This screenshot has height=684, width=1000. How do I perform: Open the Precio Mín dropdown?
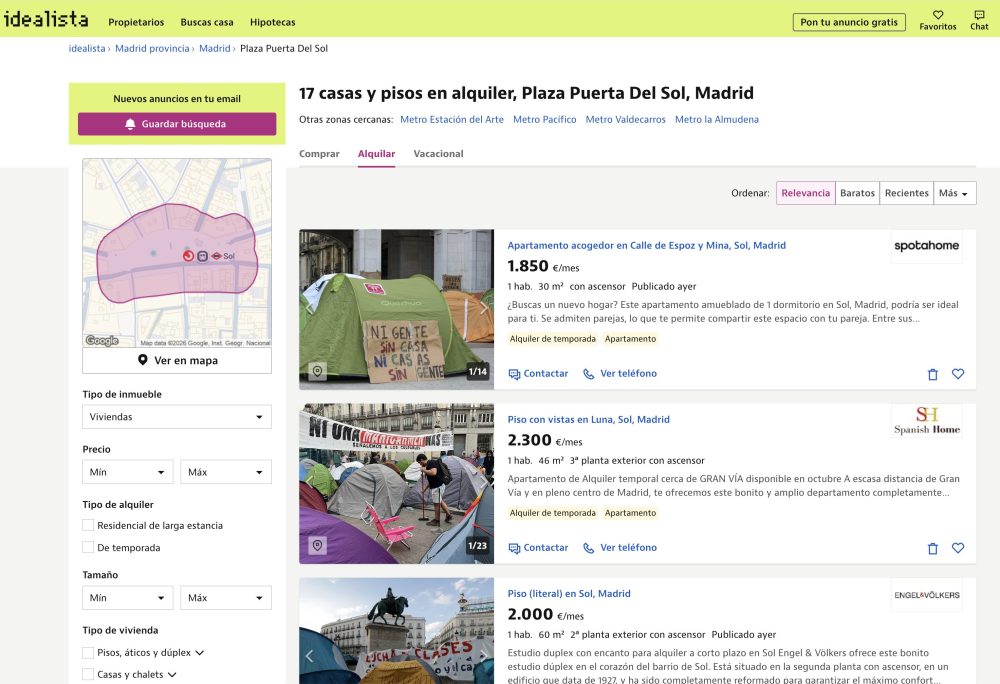pyautogui.click(x=128, y=472)
